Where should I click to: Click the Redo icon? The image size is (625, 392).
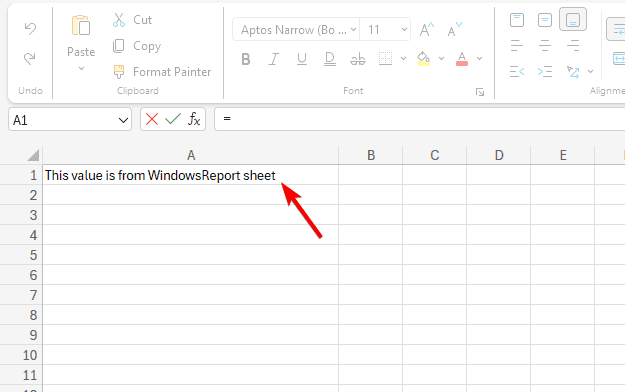pos(30,58)
